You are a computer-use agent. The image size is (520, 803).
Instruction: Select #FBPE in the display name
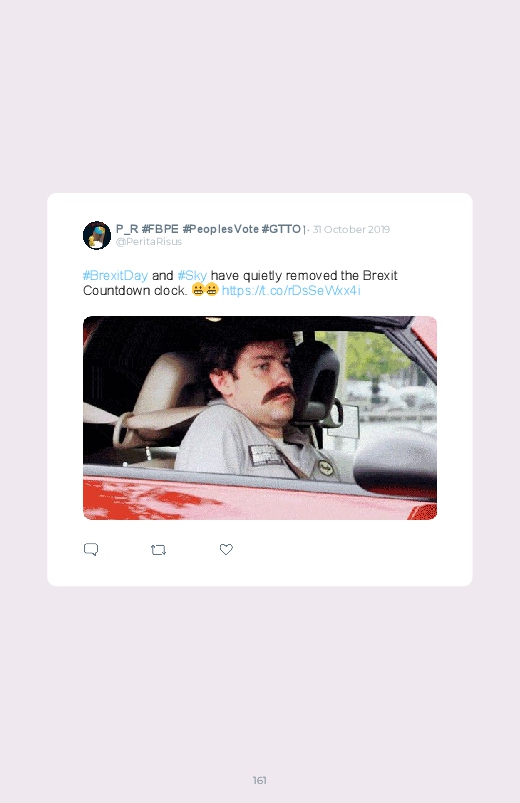coord(160,229)
